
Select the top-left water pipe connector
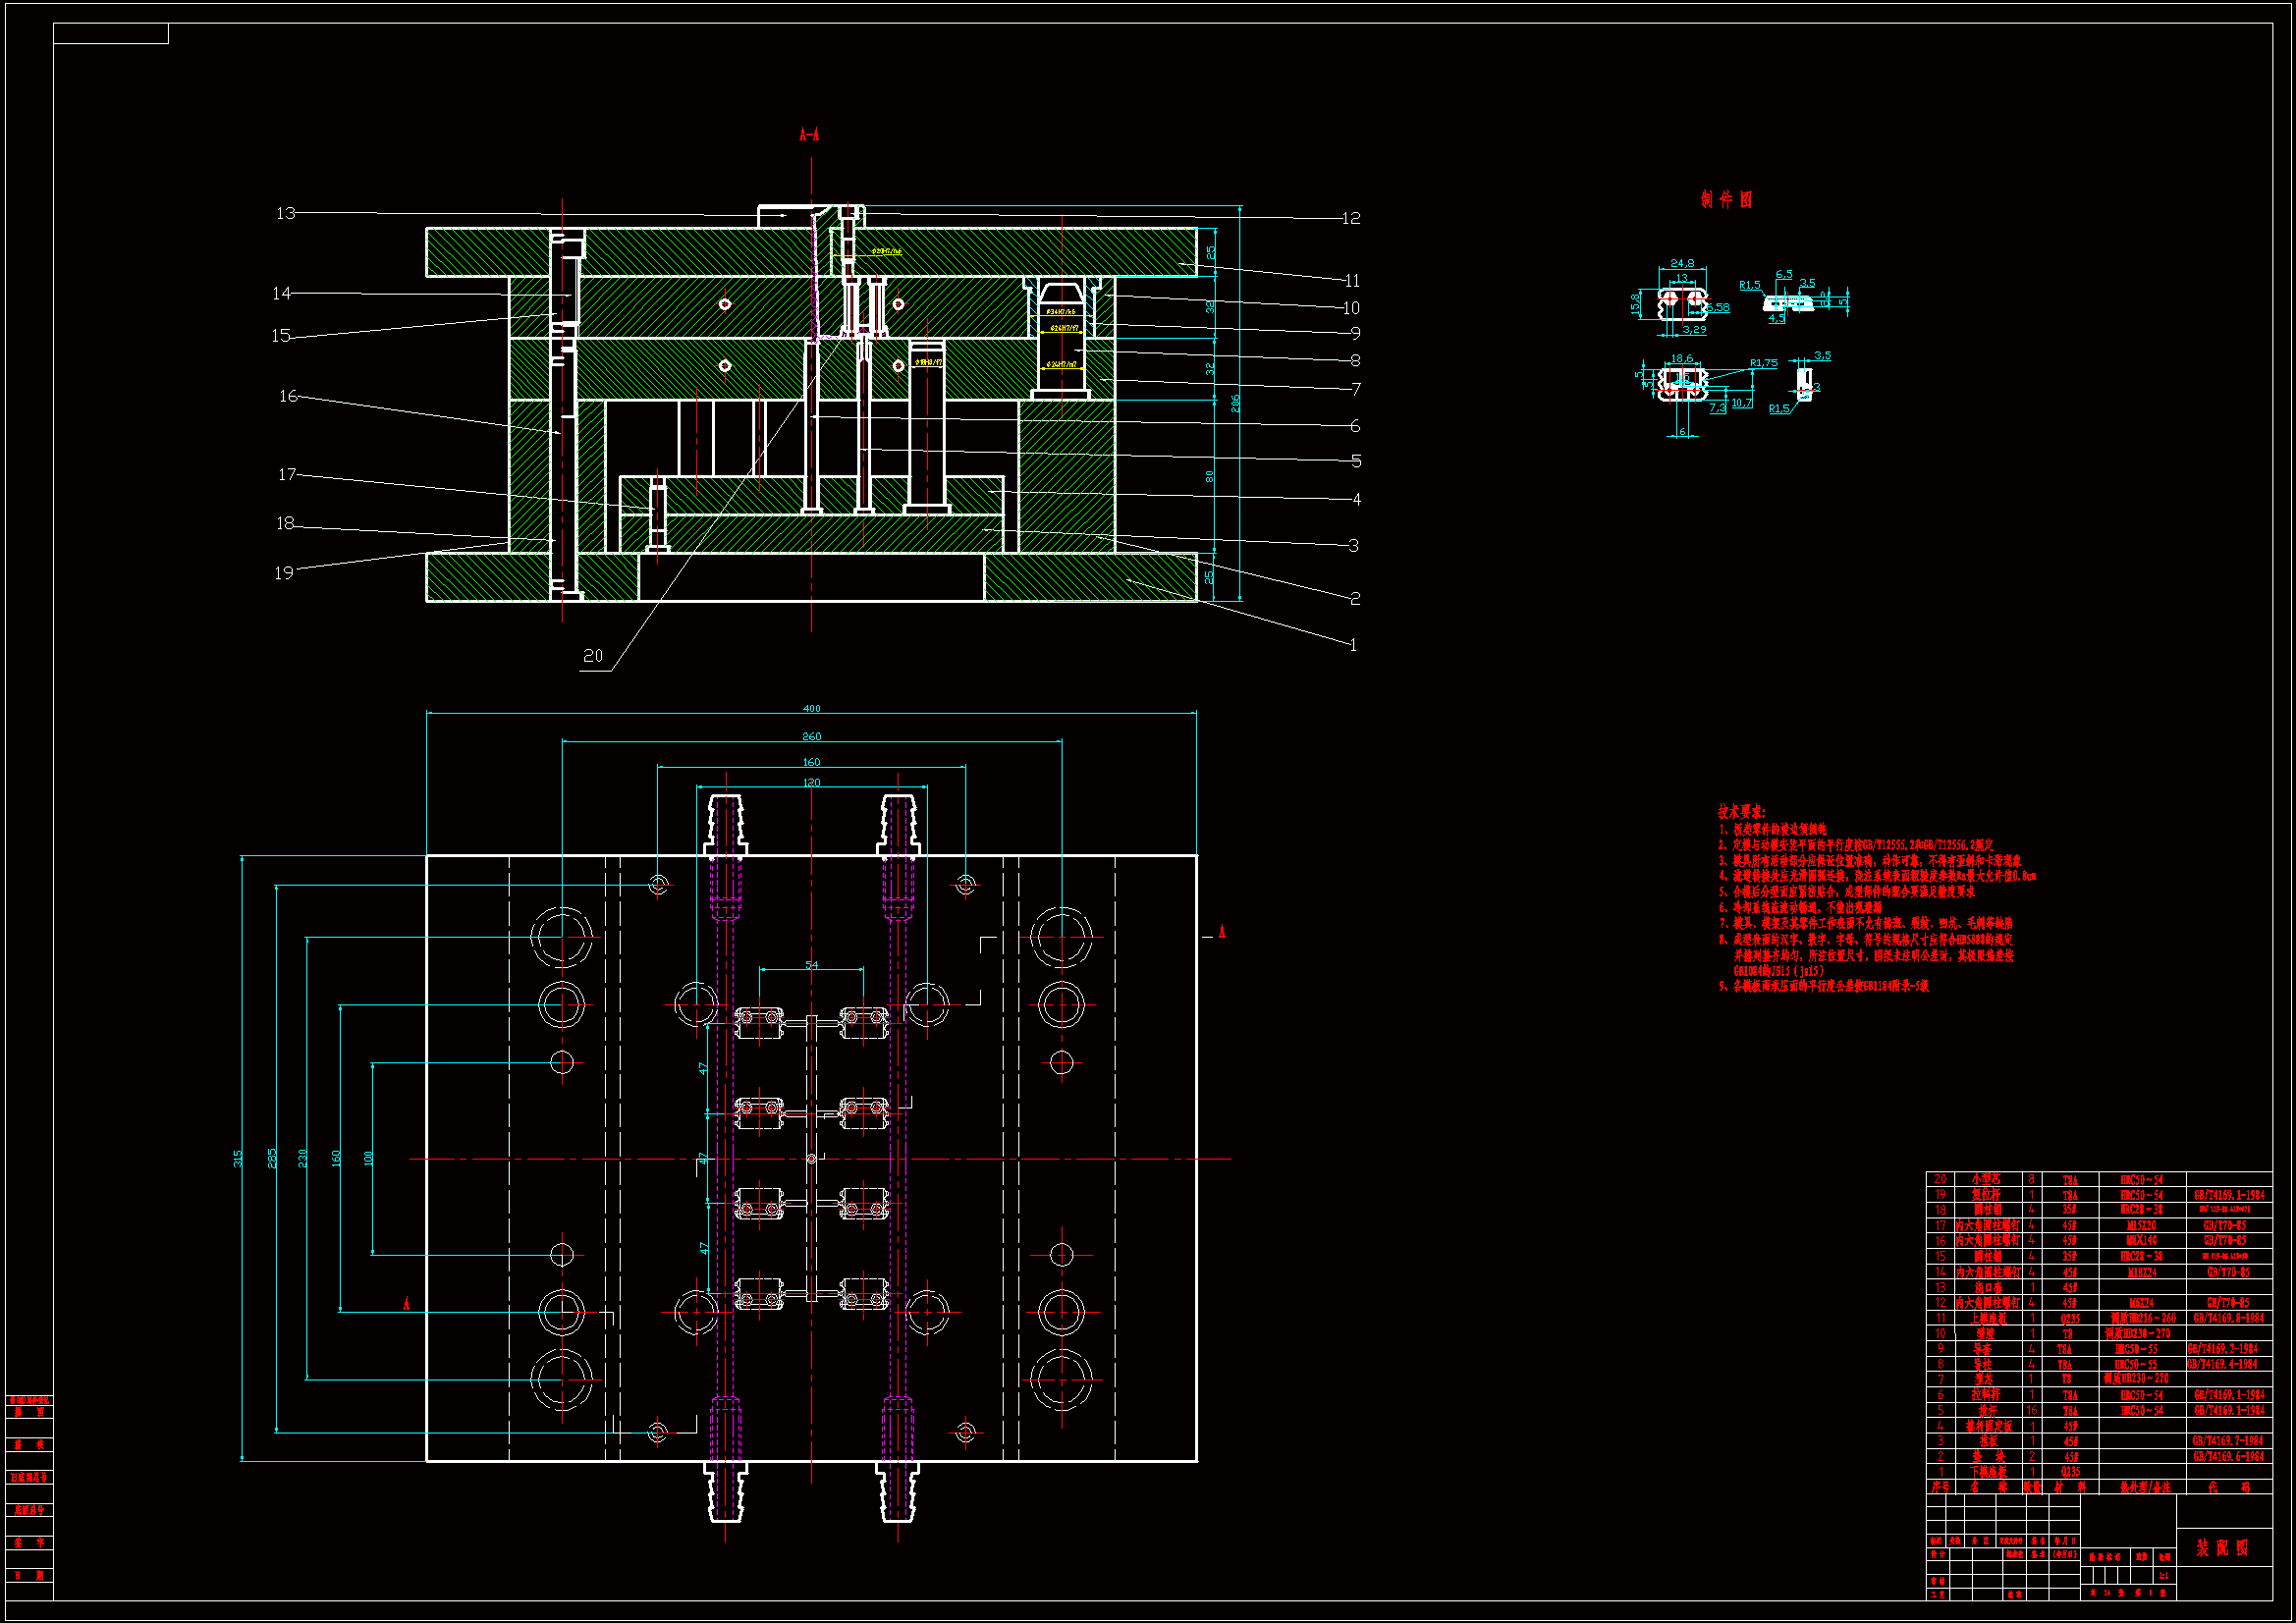pyautogui.click(x=725, y=824)
